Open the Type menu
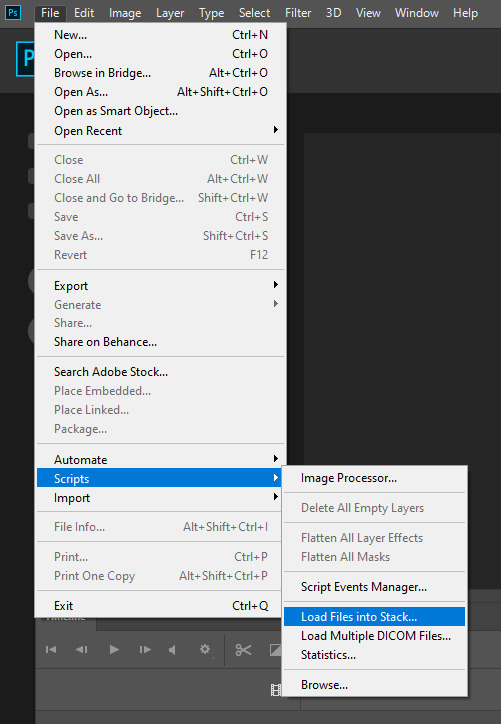Viewport: 501px width, 724px height. pos(211,13)
